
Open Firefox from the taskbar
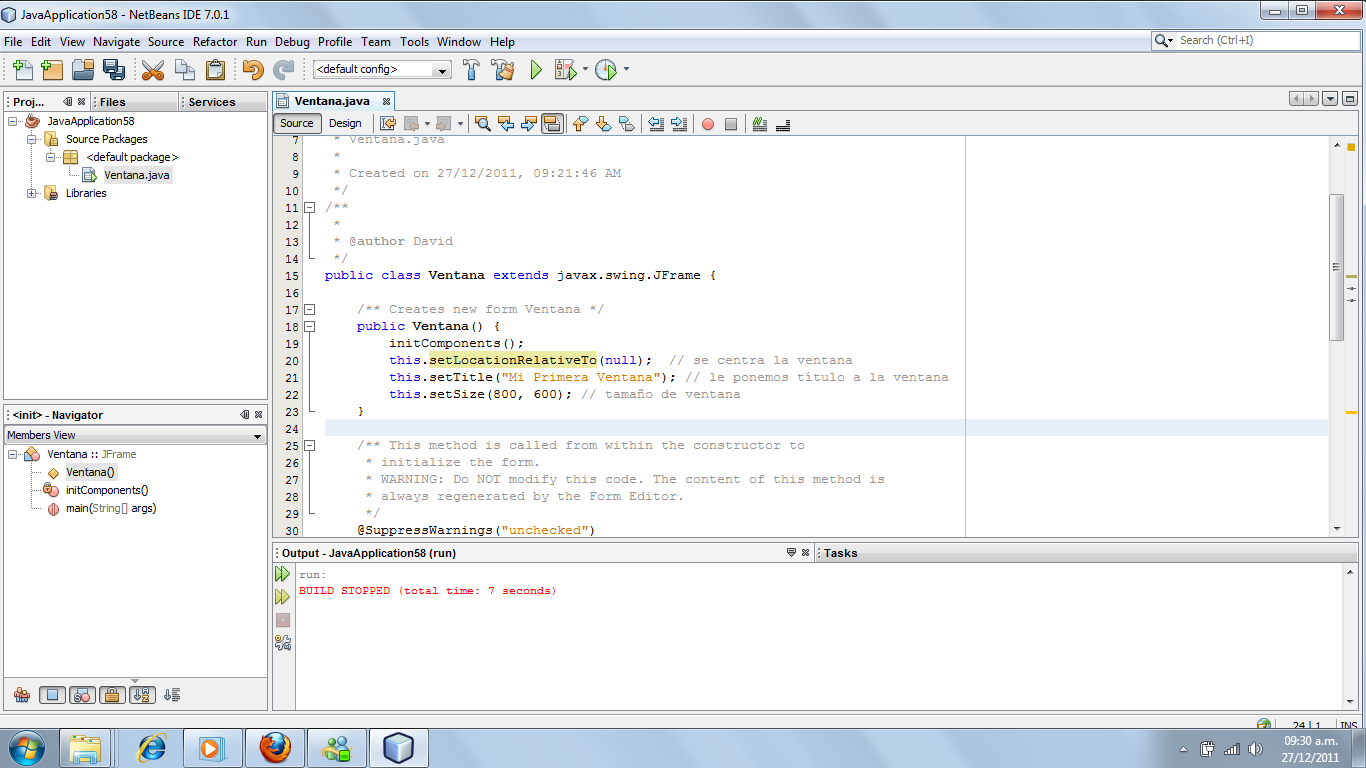(273, 747)
